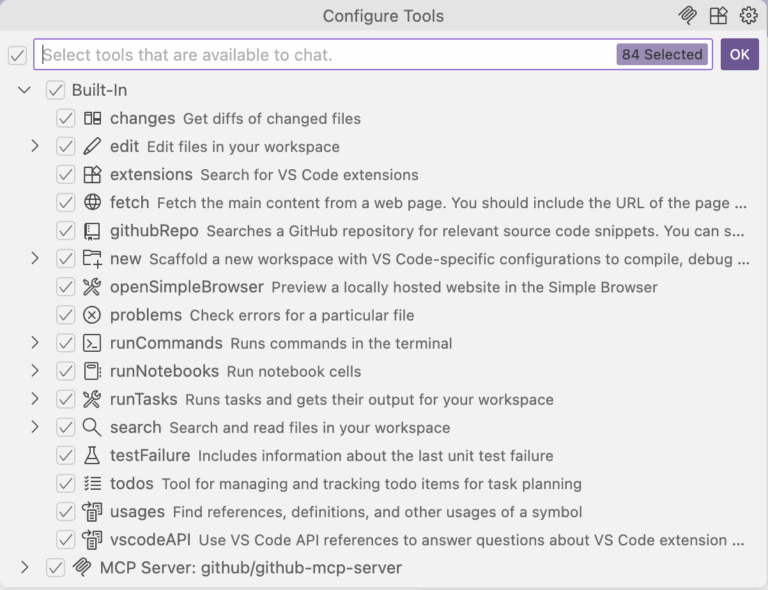The width and height of the screenshot is (768, 590).
Task: Toggle the select-all checkbox beside search field
Action: pos(17,55)
